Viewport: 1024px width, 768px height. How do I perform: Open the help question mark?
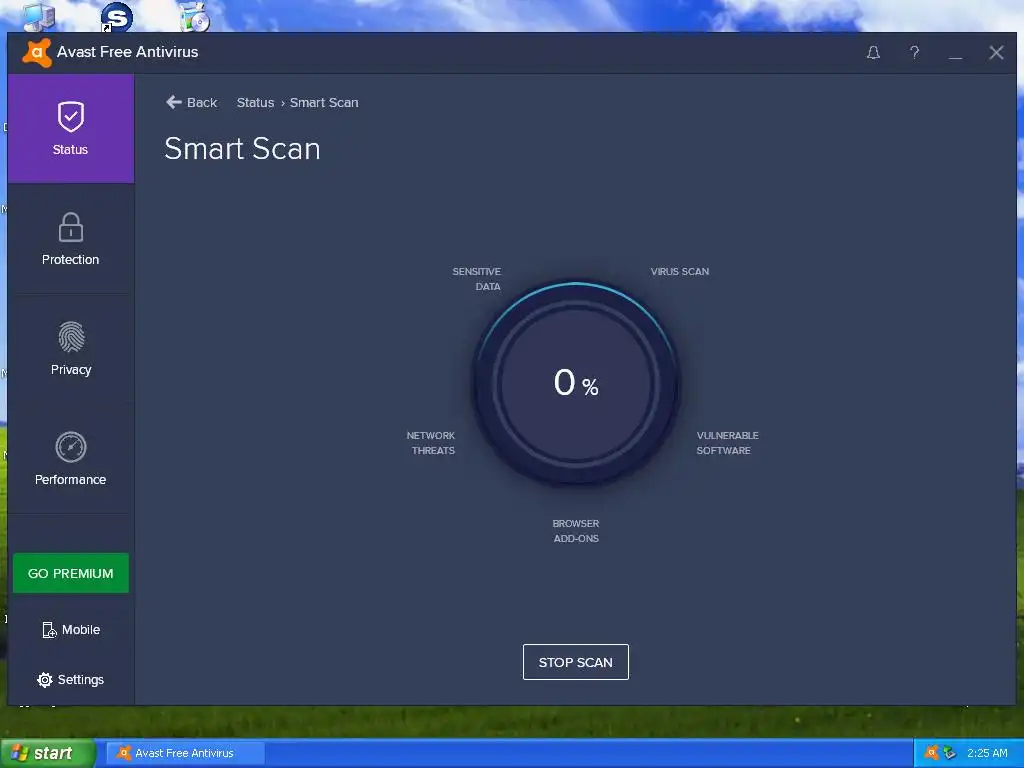click(x=914, y=52)
